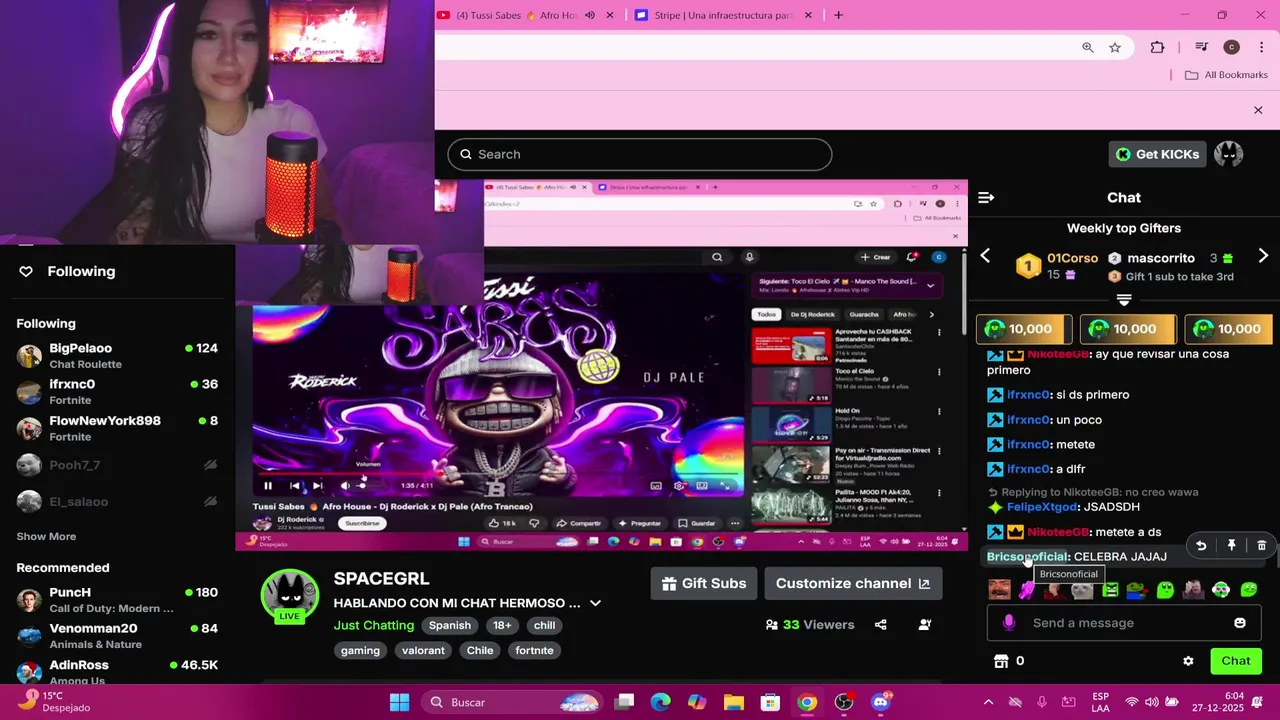This screenshot has width=1280, height=720.
Task: Open Chrome media controls icon
Action: 1202,47
